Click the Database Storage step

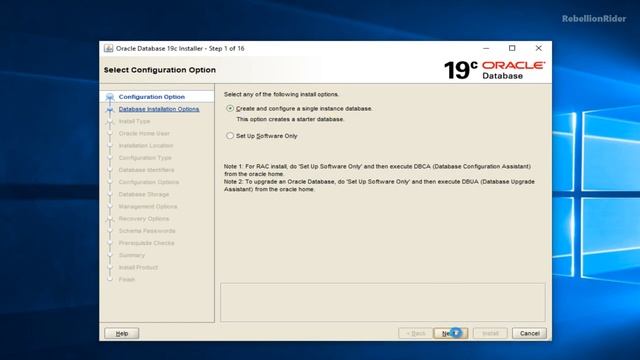(x=144, y=194)
